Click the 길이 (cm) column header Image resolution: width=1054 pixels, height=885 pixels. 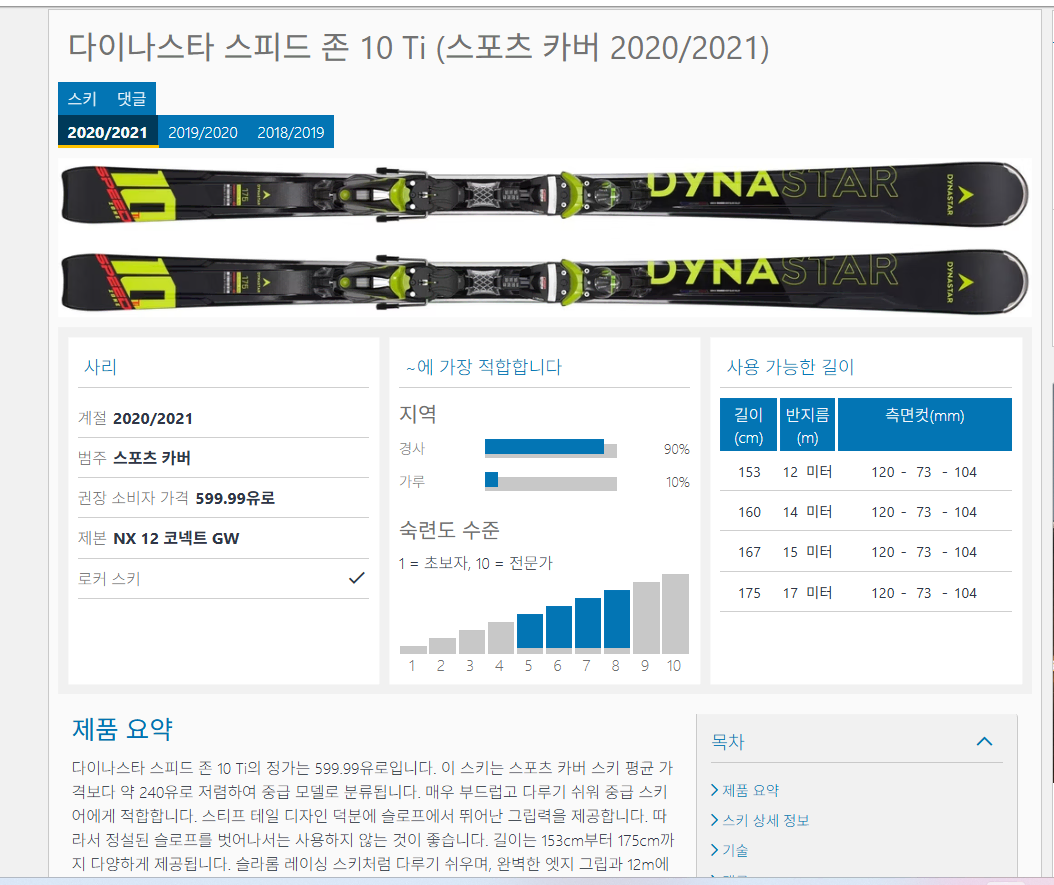748,425
